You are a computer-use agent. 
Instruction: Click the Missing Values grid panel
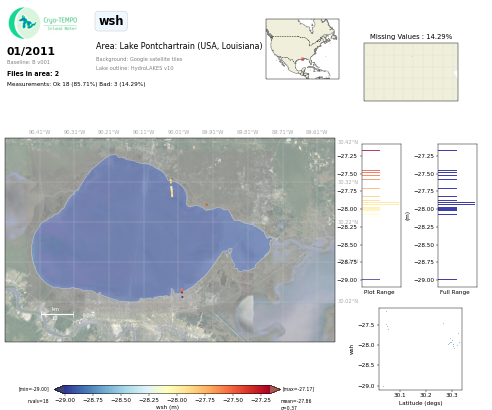[x=411, y=72]
